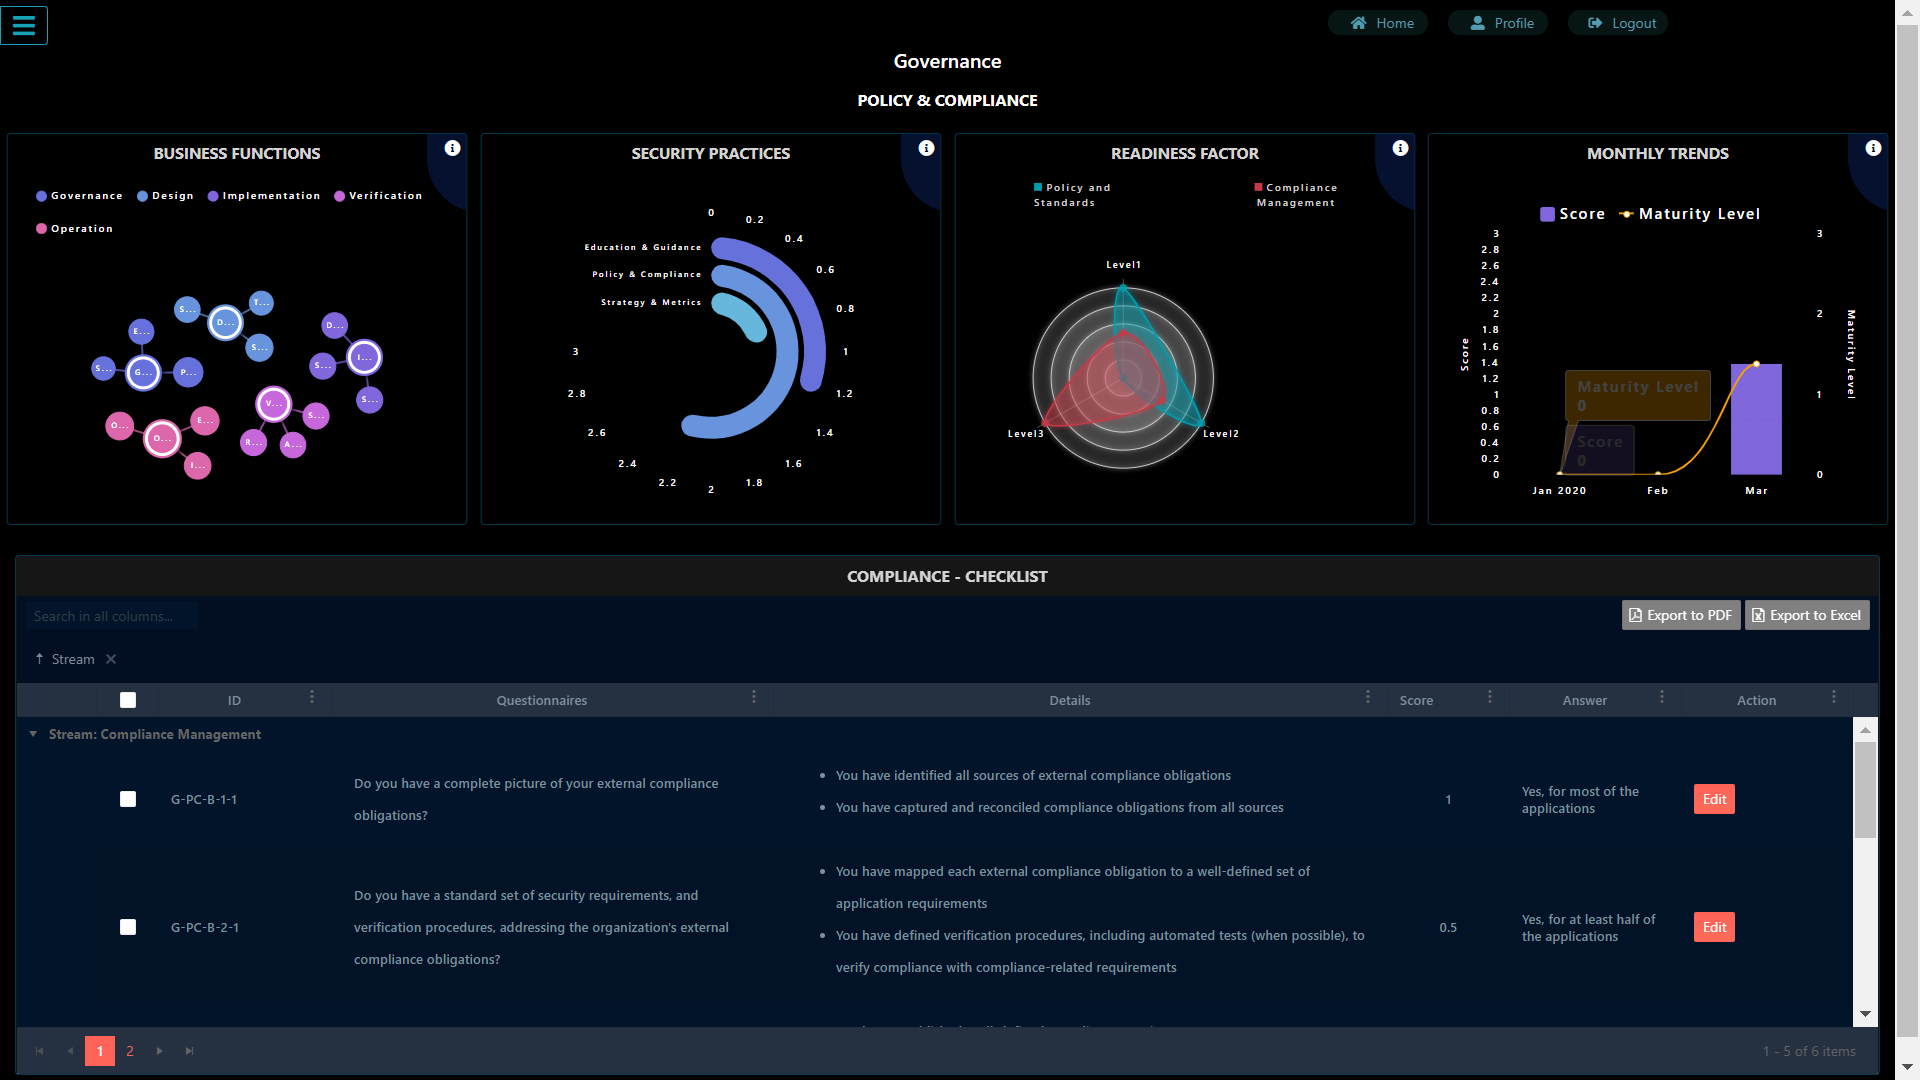Open the Questionnaires column options menu

[x=754, y=697]
